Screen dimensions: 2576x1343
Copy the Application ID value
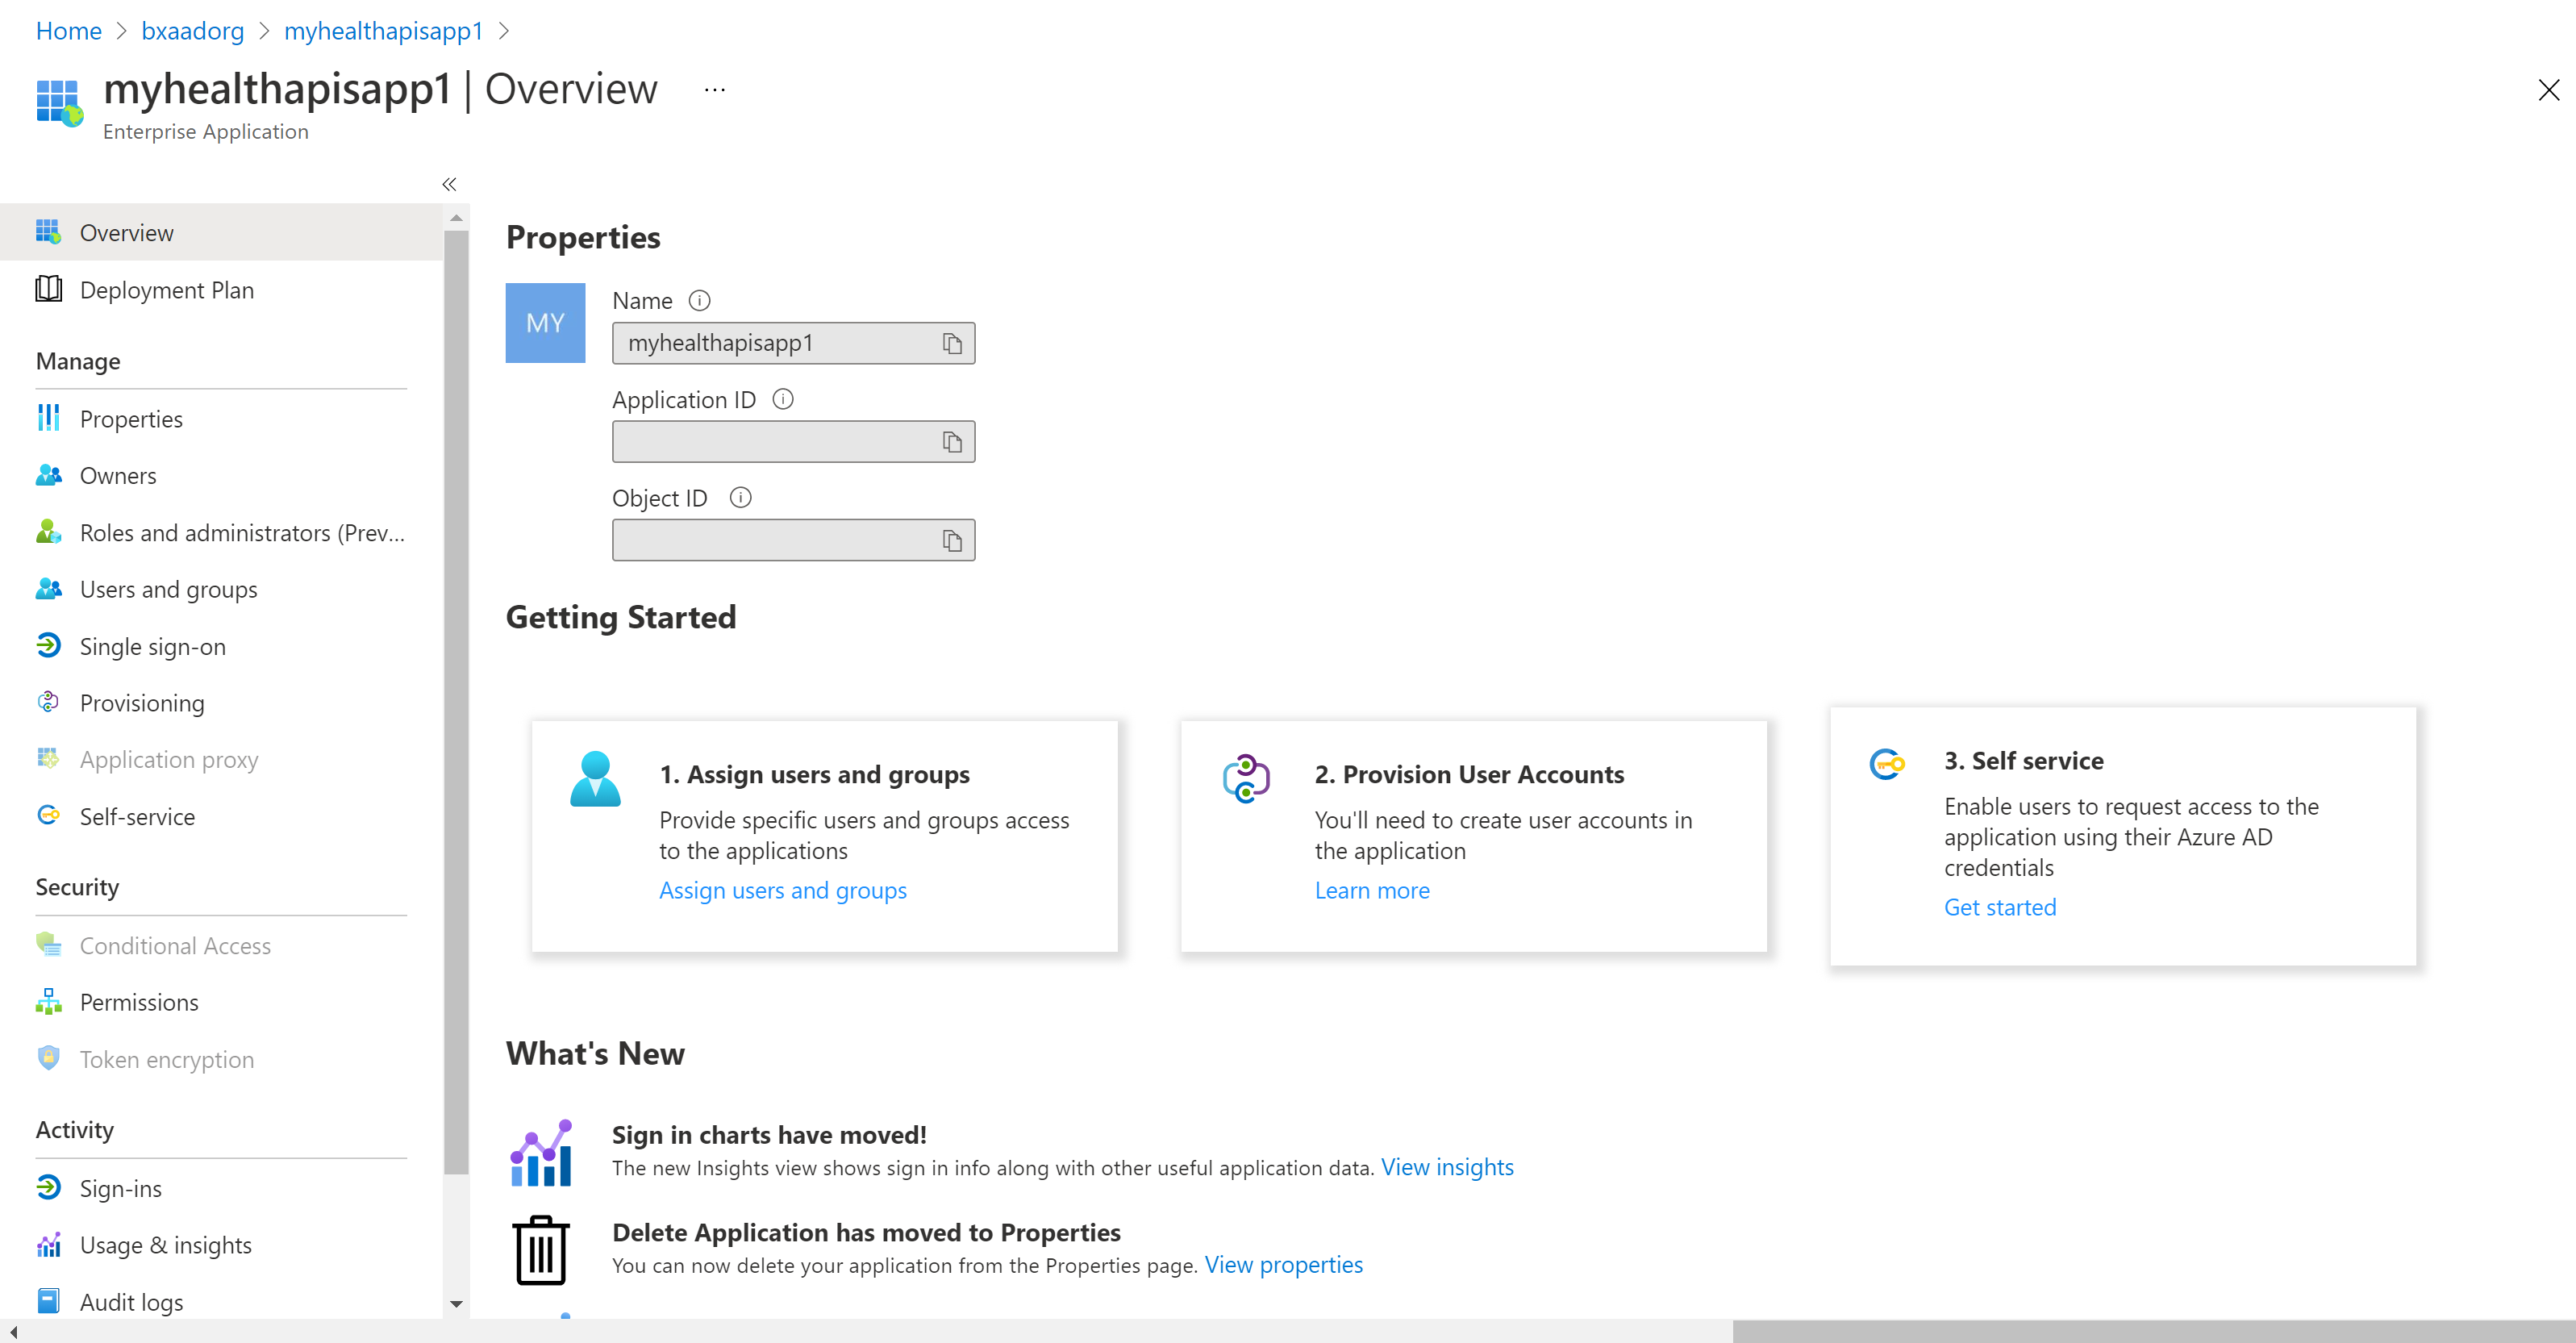pos(952,442)
